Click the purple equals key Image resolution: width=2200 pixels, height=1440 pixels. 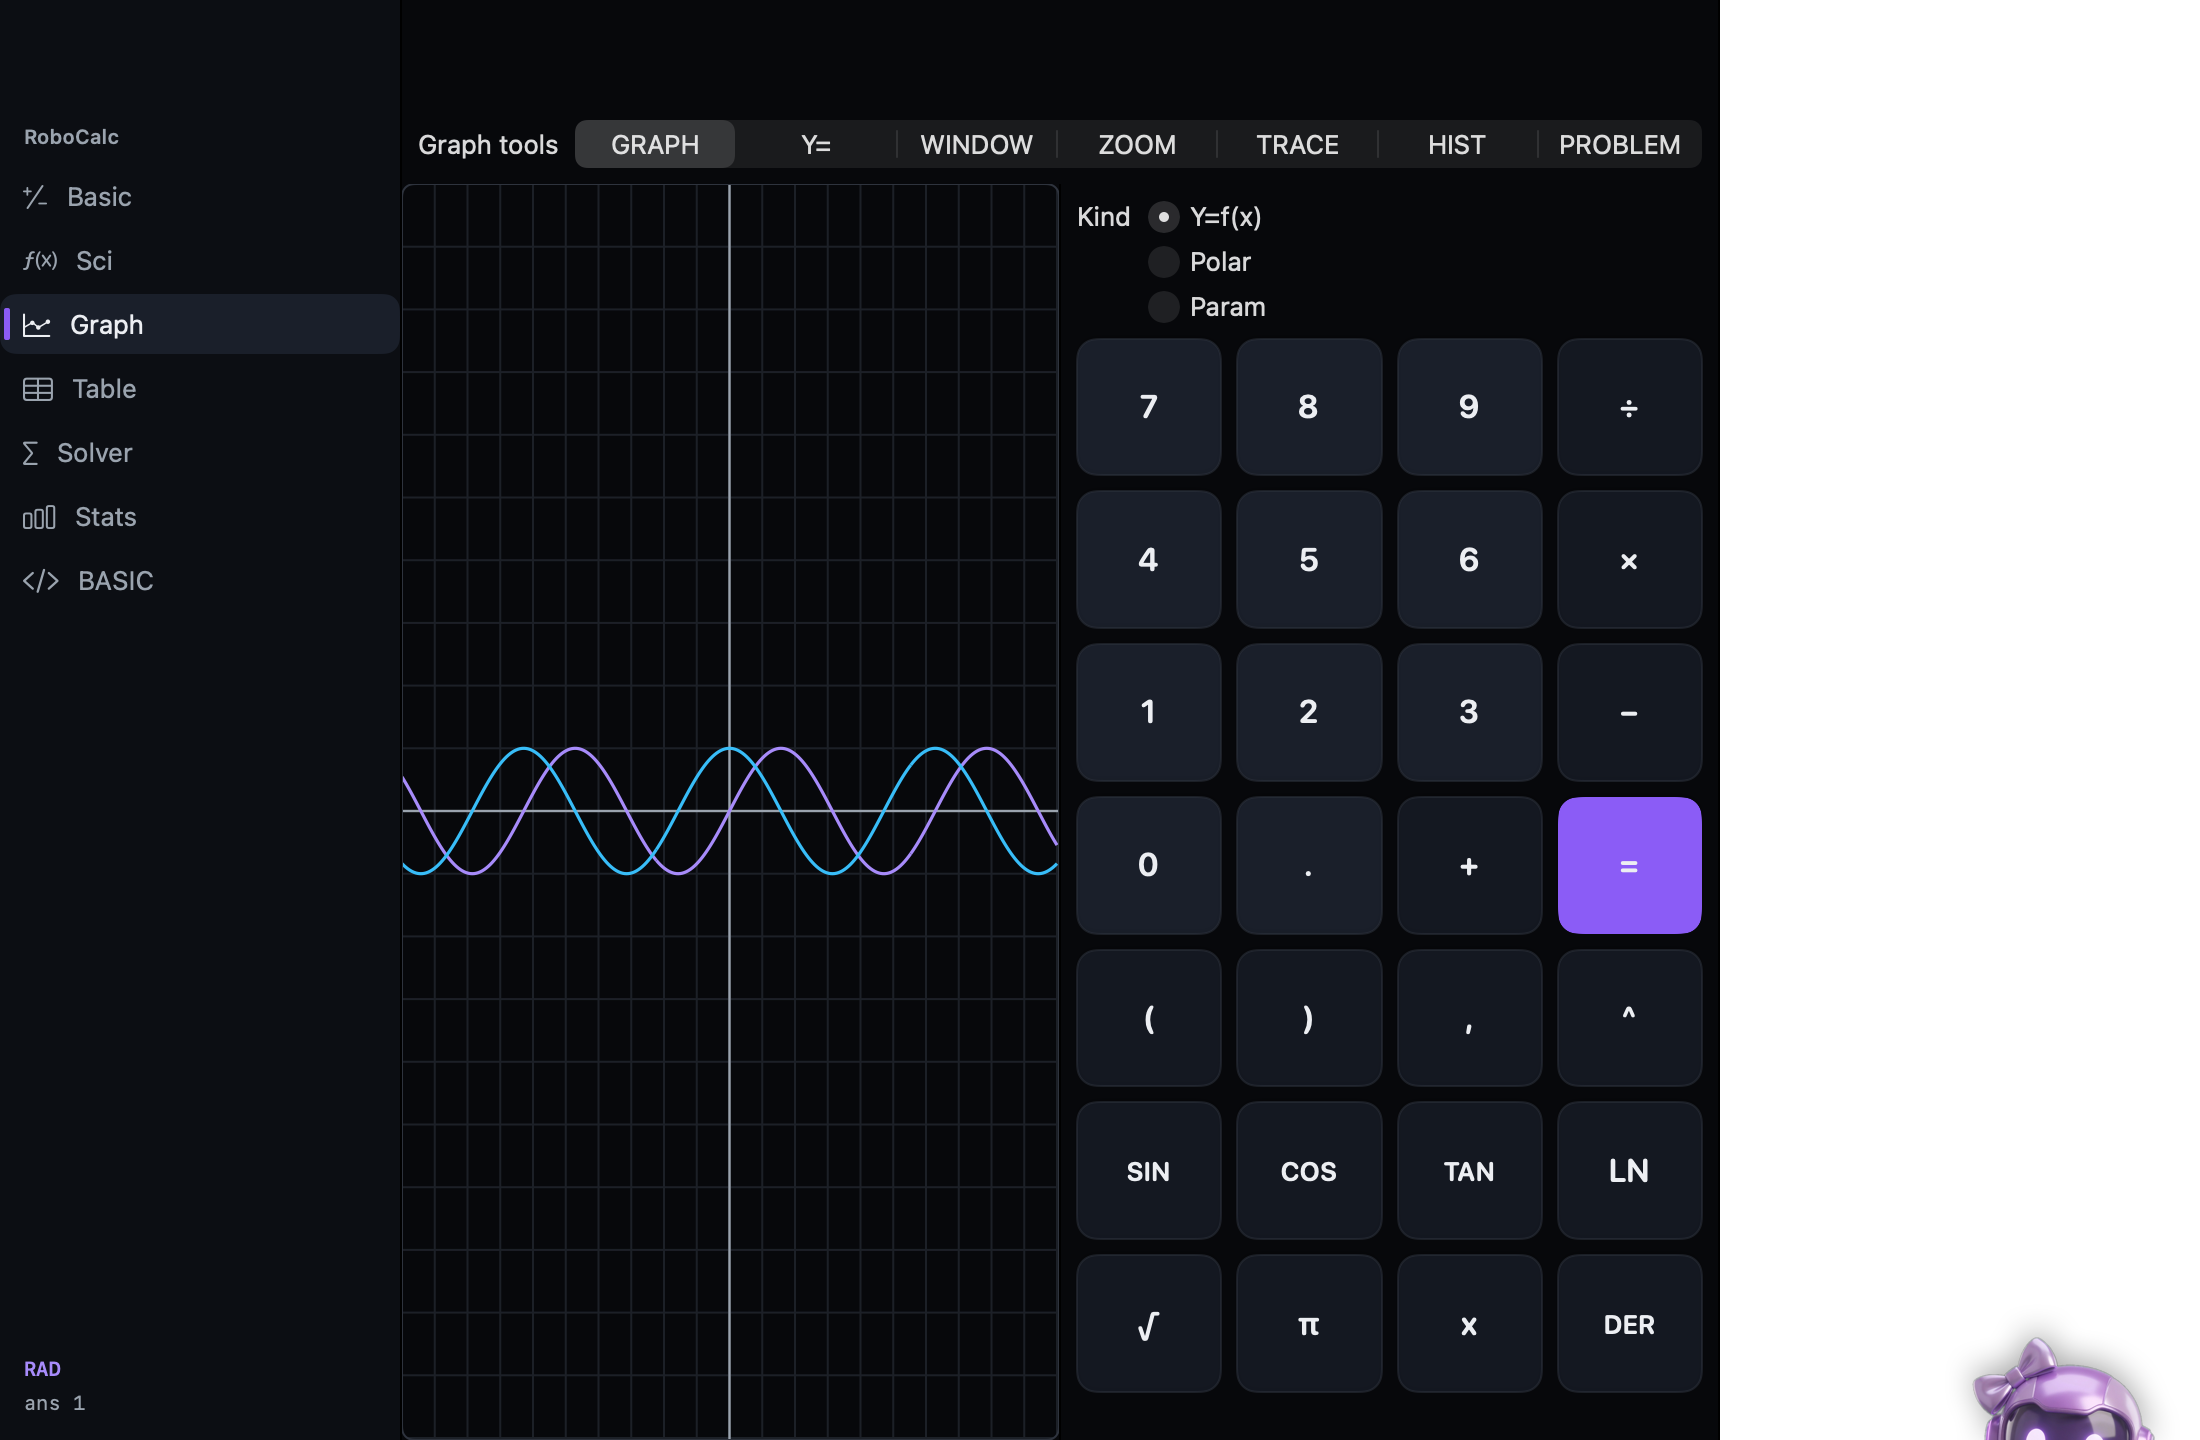[1629, 865]
